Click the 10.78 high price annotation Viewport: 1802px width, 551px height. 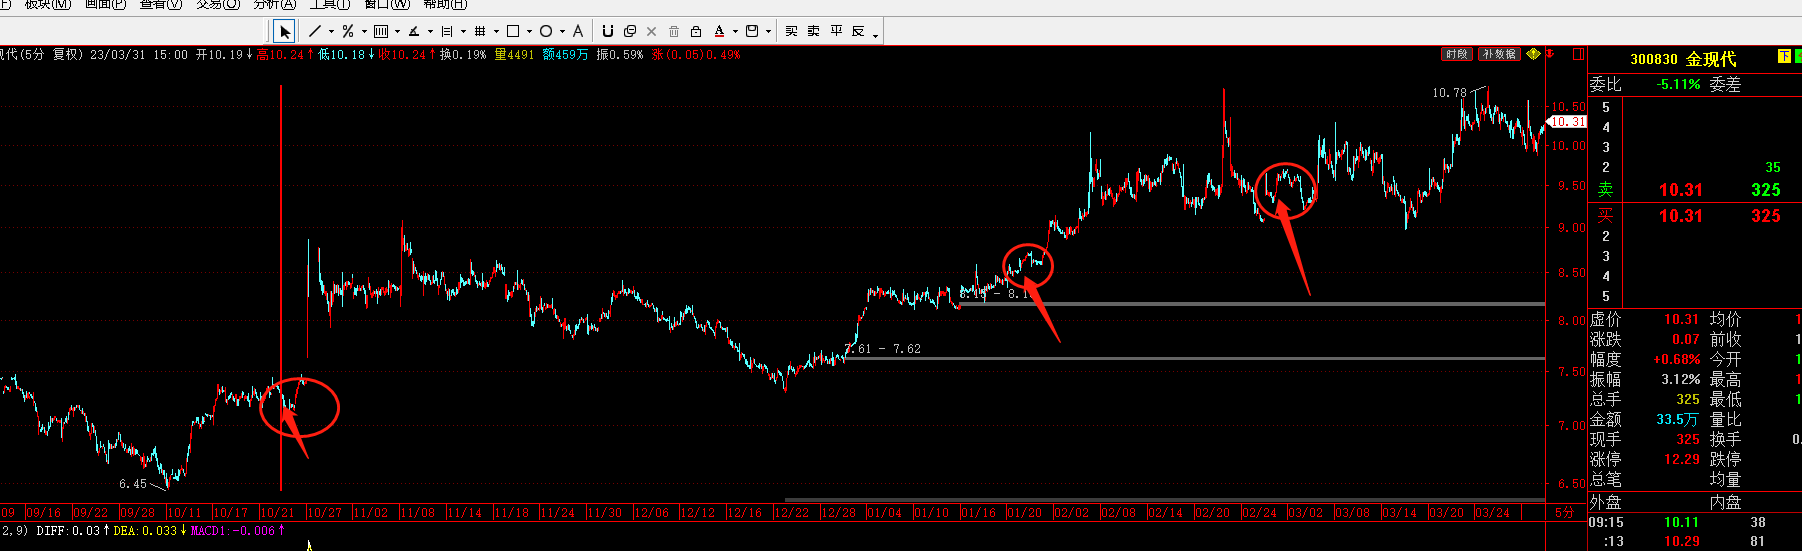coord(1449,93)
